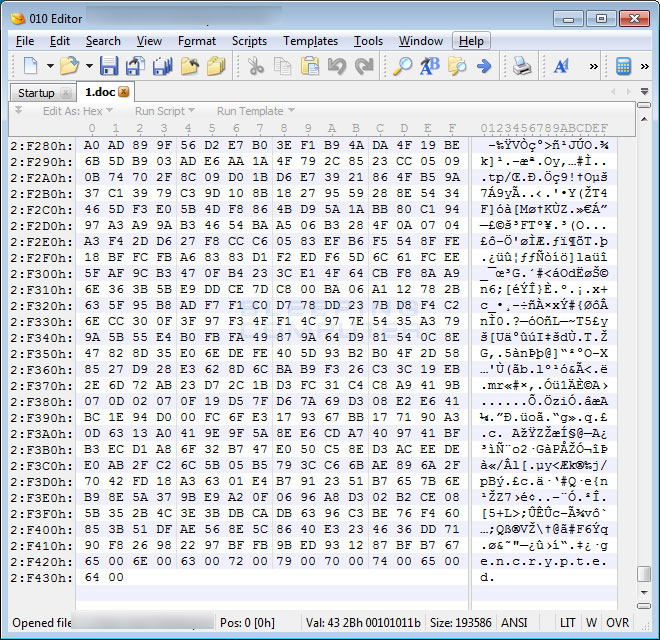Click the Val: 43 2Bh status field

[363, 622]
